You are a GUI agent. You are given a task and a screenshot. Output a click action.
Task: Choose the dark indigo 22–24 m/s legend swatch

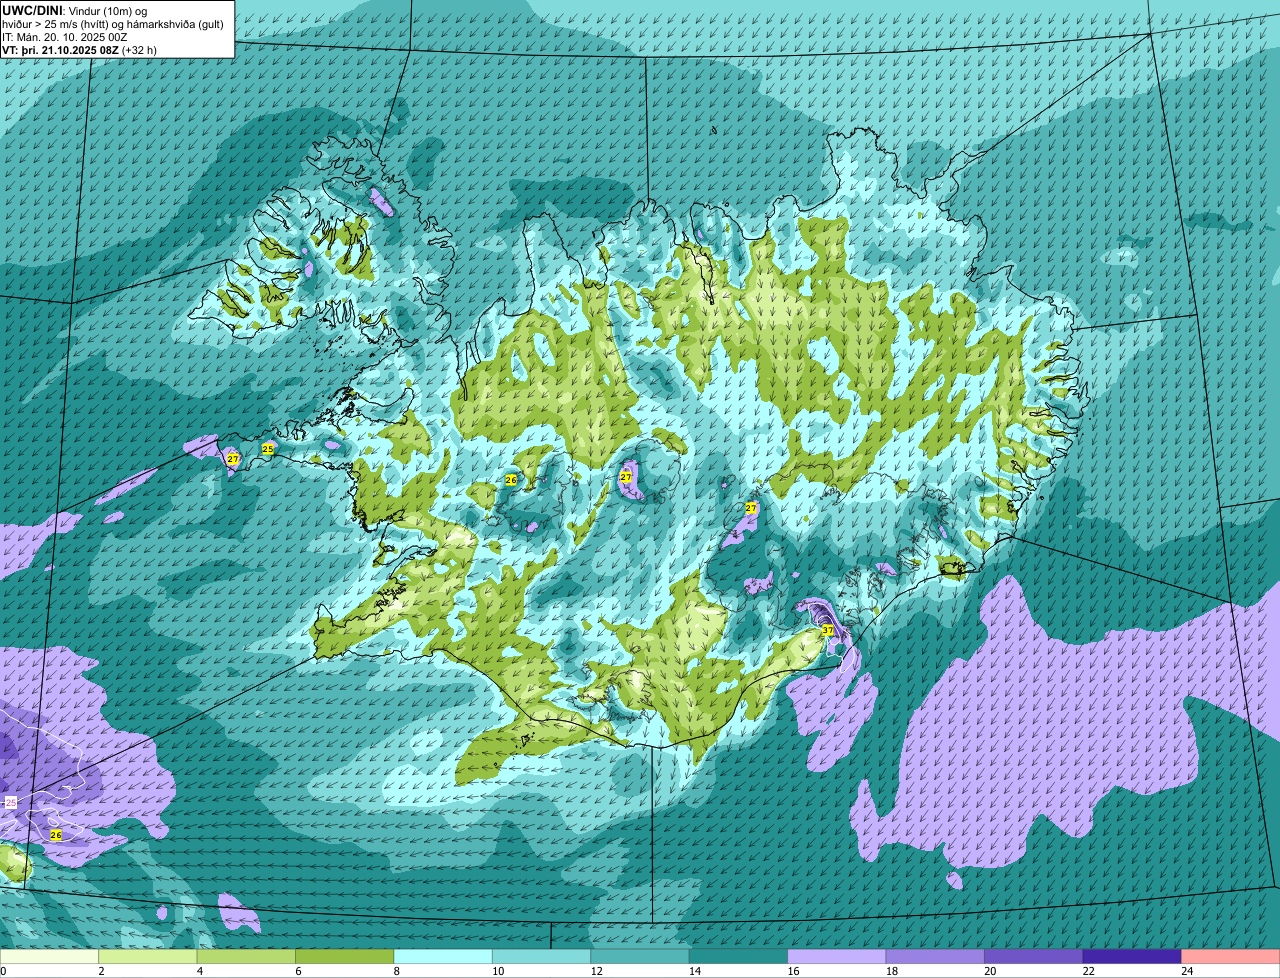(1132, 956)
